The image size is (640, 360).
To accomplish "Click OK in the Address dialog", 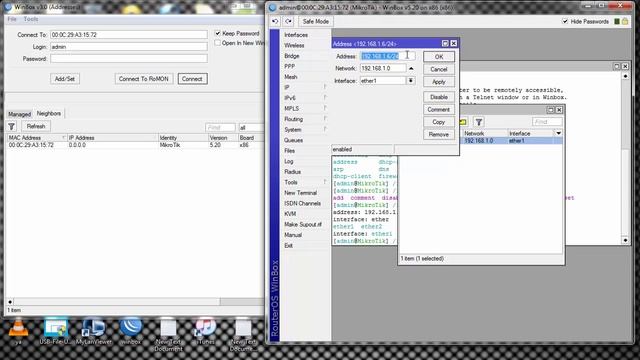I will point(439,57).
